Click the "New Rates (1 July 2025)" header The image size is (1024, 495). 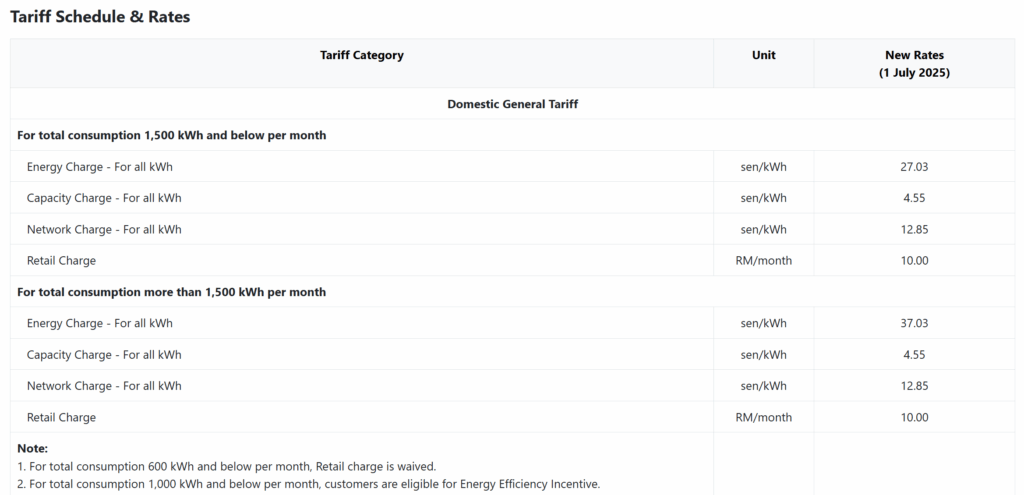coord(914,64)
